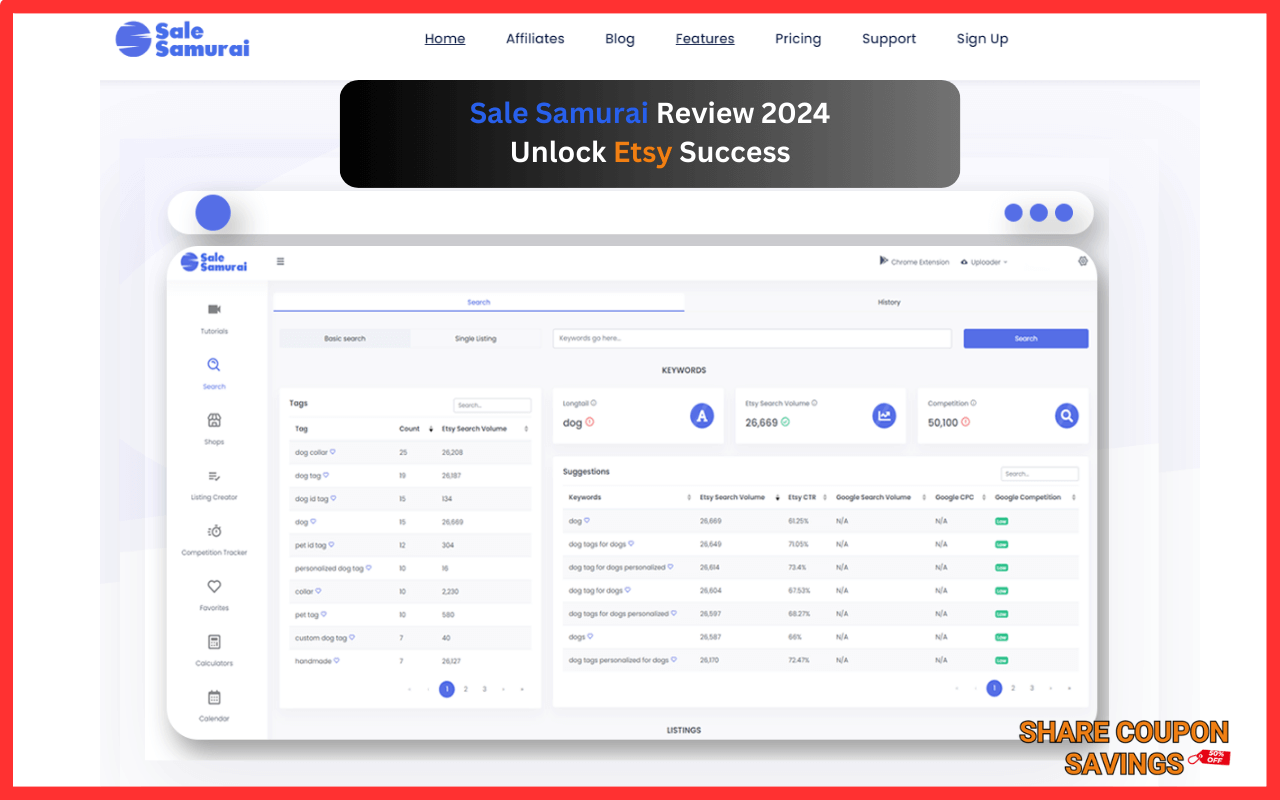Click the Chrome Extension play icon

pyautogui.click(x=884, y=260)
